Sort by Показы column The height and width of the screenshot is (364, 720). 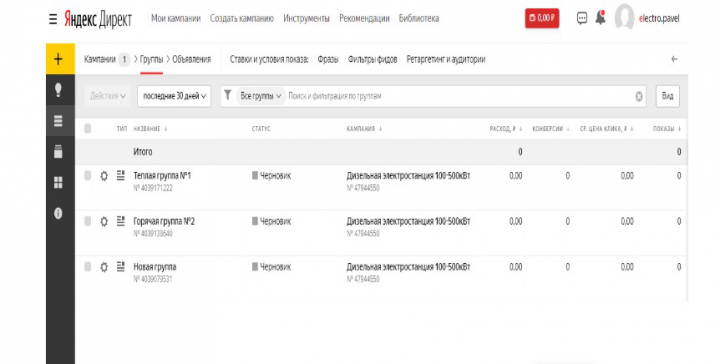click(x=667, y=129)
